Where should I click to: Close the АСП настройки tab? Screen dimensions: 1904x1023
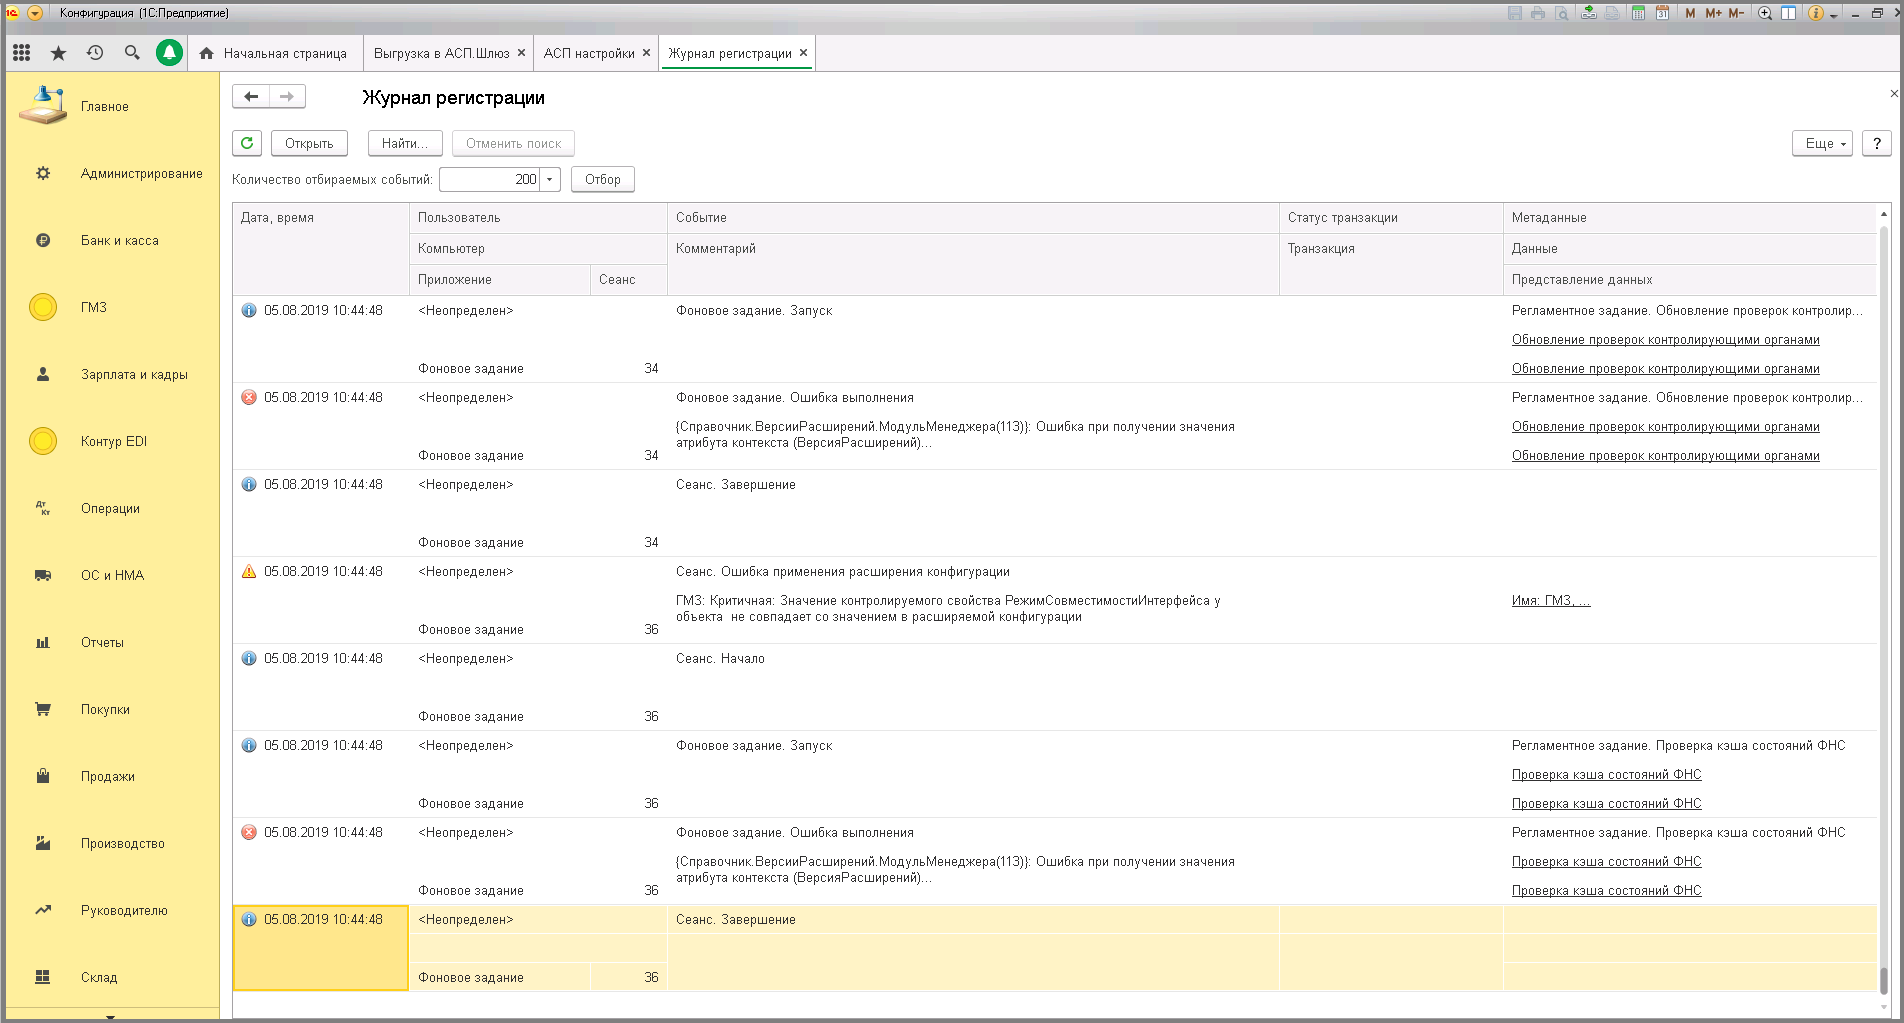click(x=646, y=53)
